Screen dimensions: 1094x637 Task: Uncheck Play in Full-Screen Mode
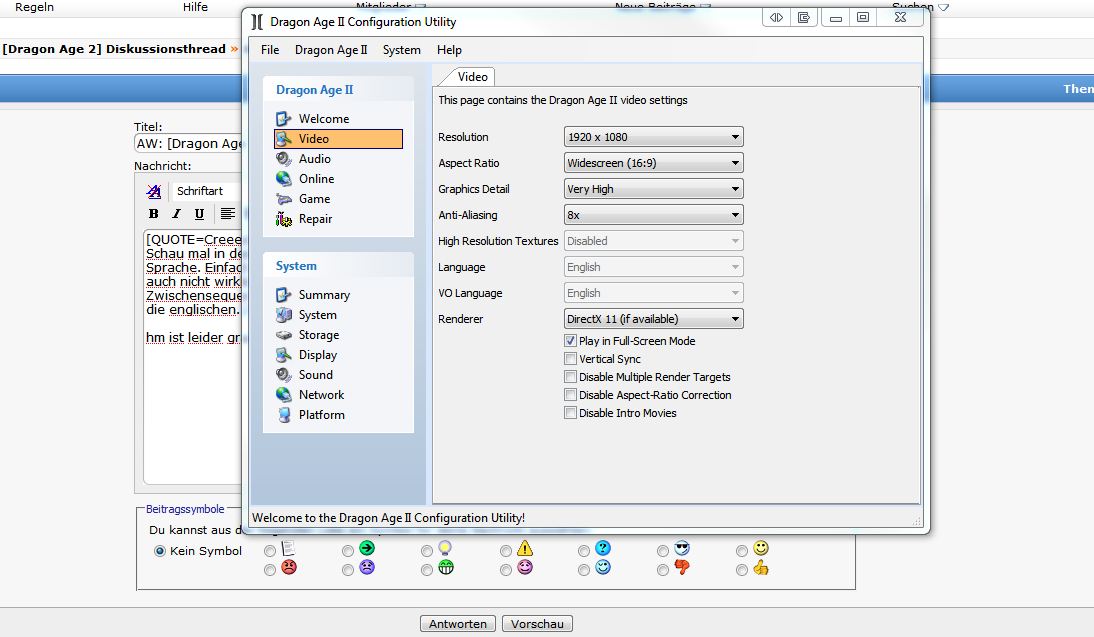570,340
